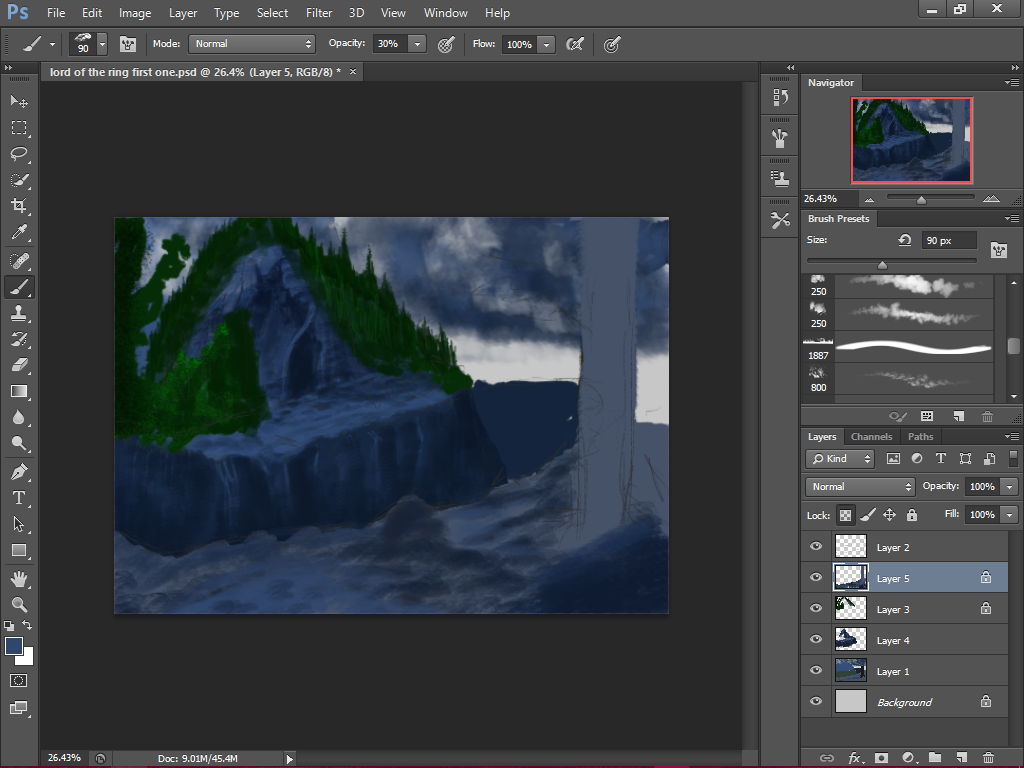This screenshot has width=1024, height=768.
Task: Open the brush Mode dropdown
Action: pyautogui.click(x=252, y=44)
